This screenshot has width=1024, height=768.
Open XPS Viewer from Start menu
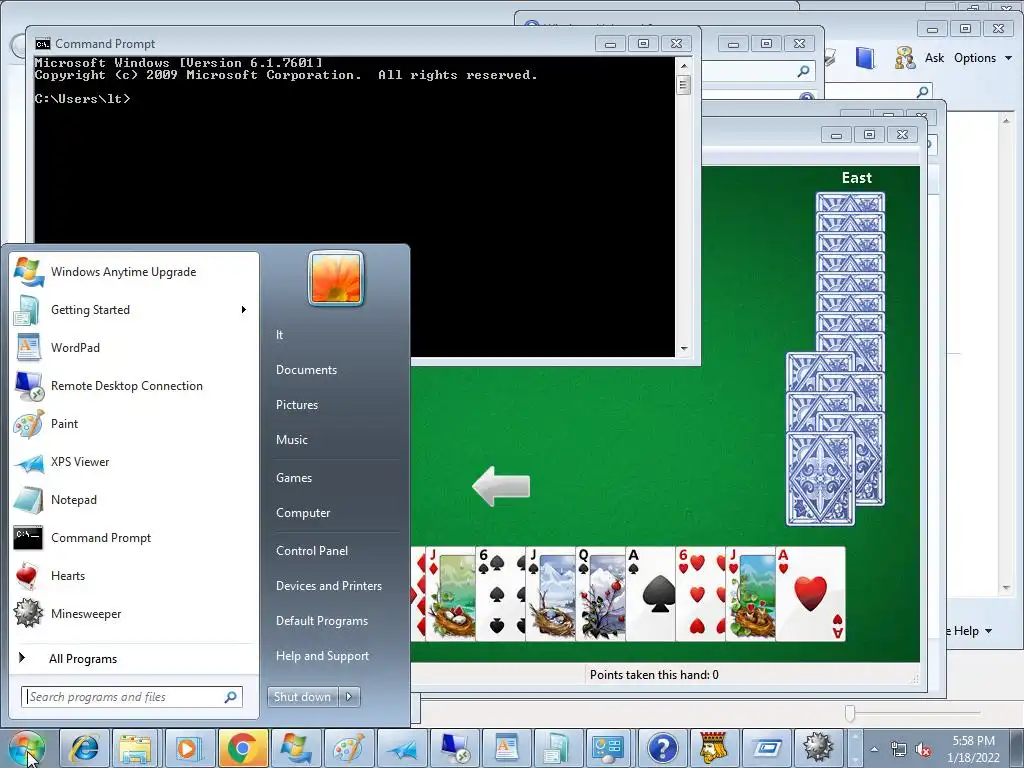click(x=80, y=461)
